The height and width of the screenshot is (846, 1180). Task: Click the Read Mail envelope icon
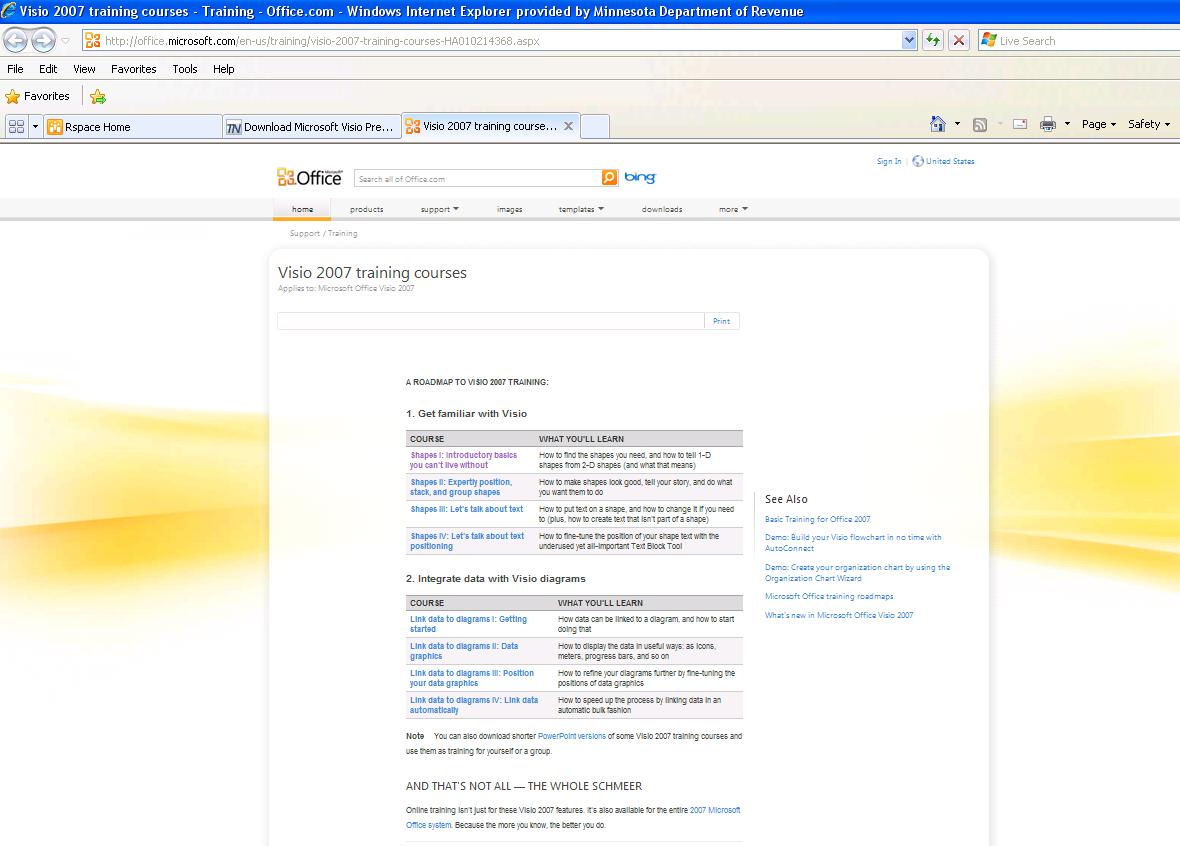click(x=1020, y=124)
